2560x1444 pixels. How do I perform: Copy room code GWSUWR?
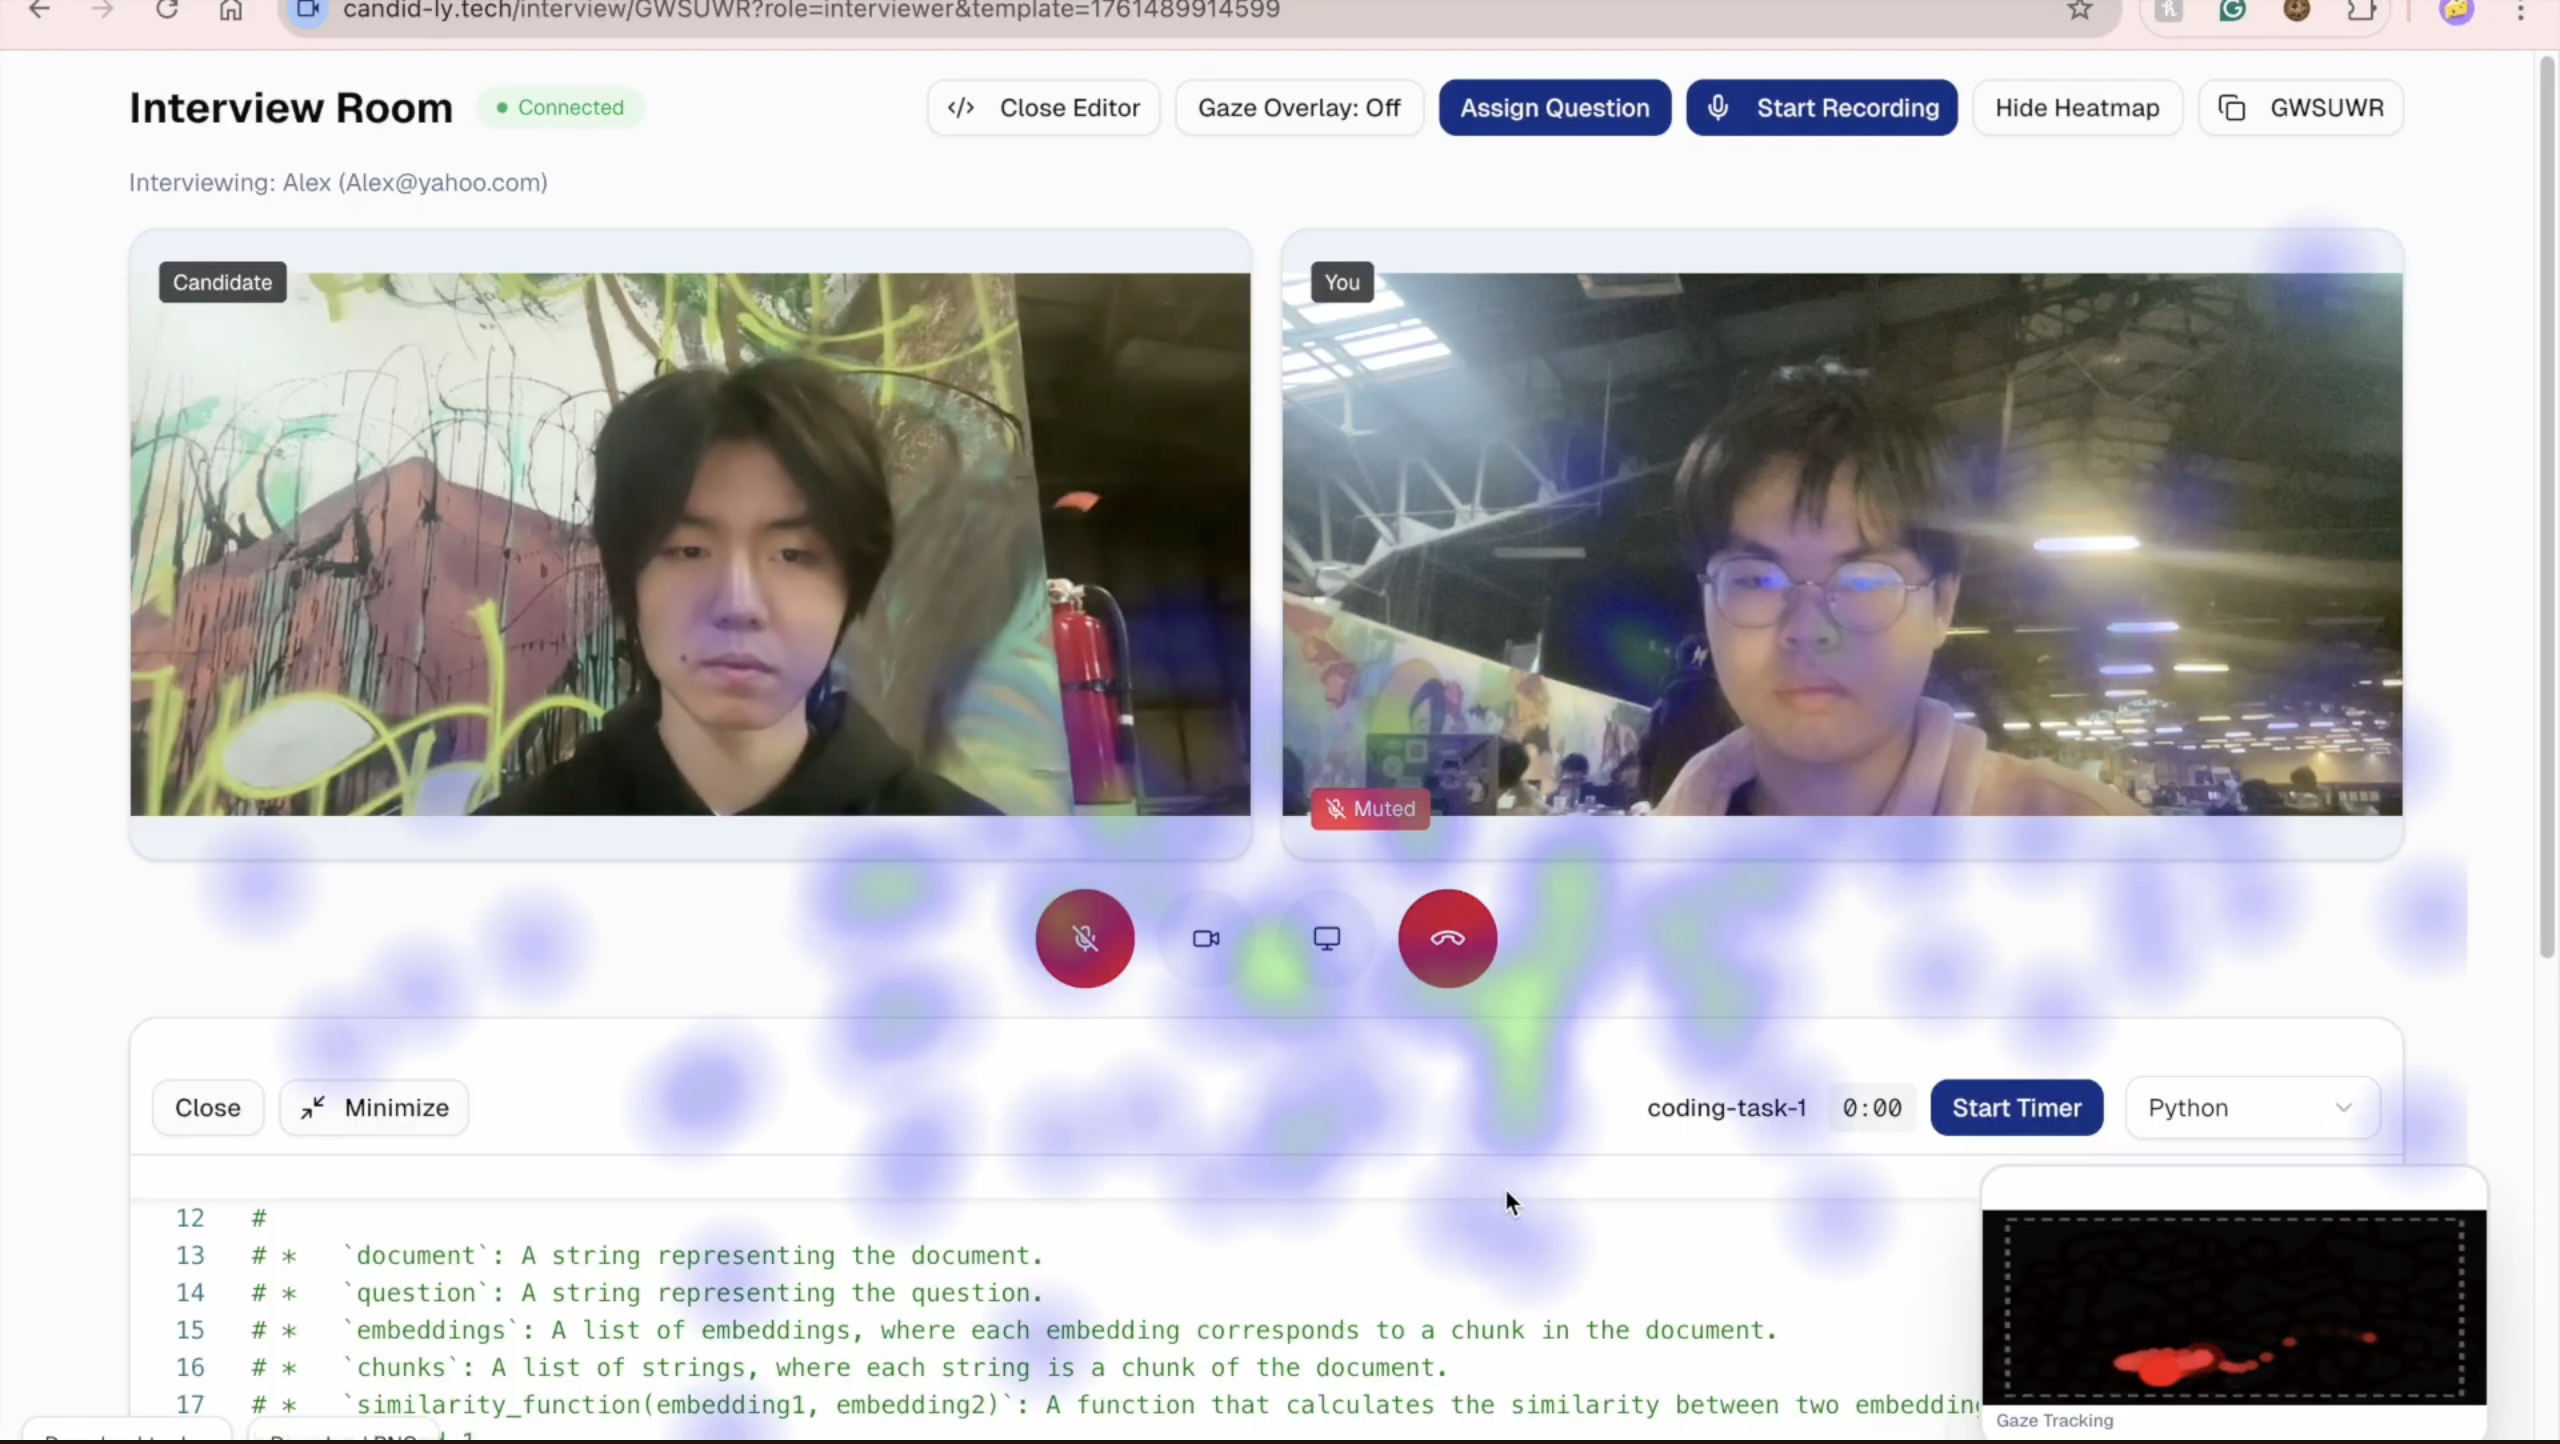[2300, 108]
